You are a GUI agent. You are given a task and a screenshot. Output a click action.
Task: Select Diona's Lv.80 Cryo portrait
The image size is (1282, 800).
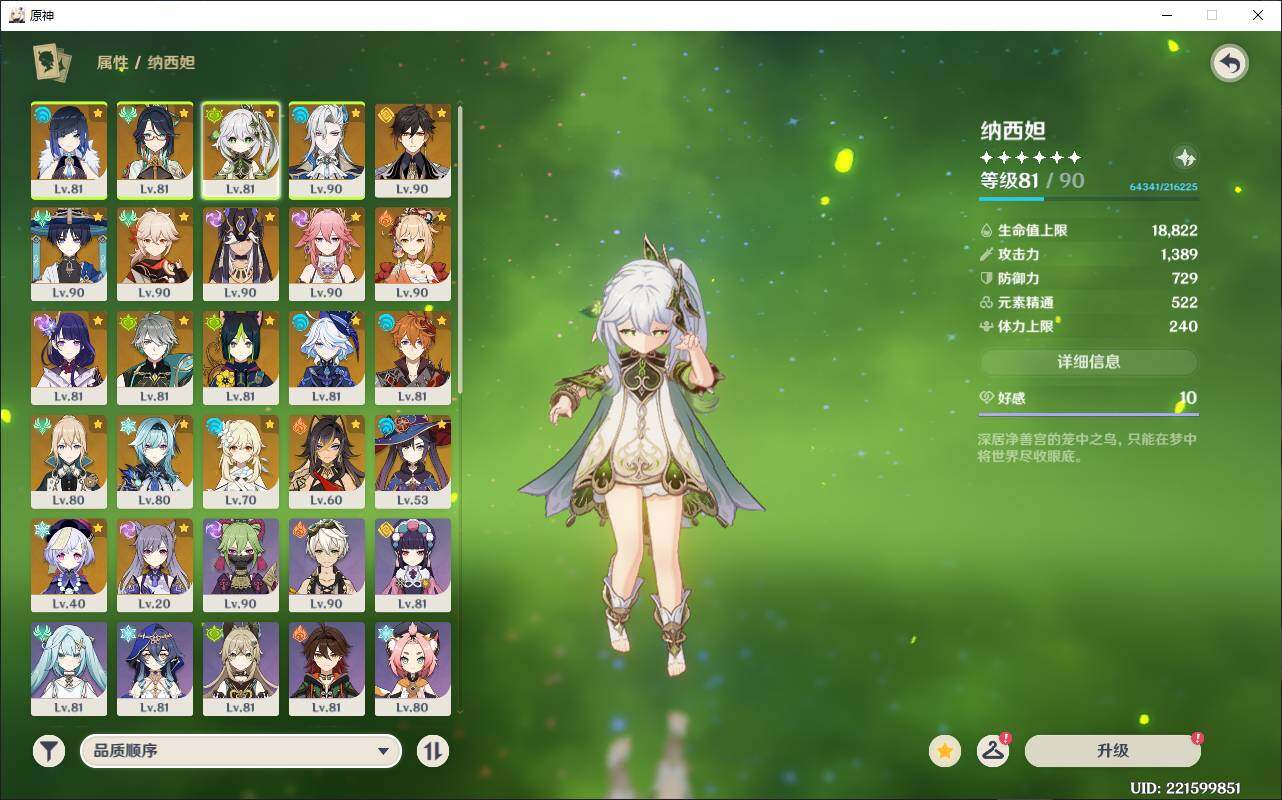click(x=413, y=669)
